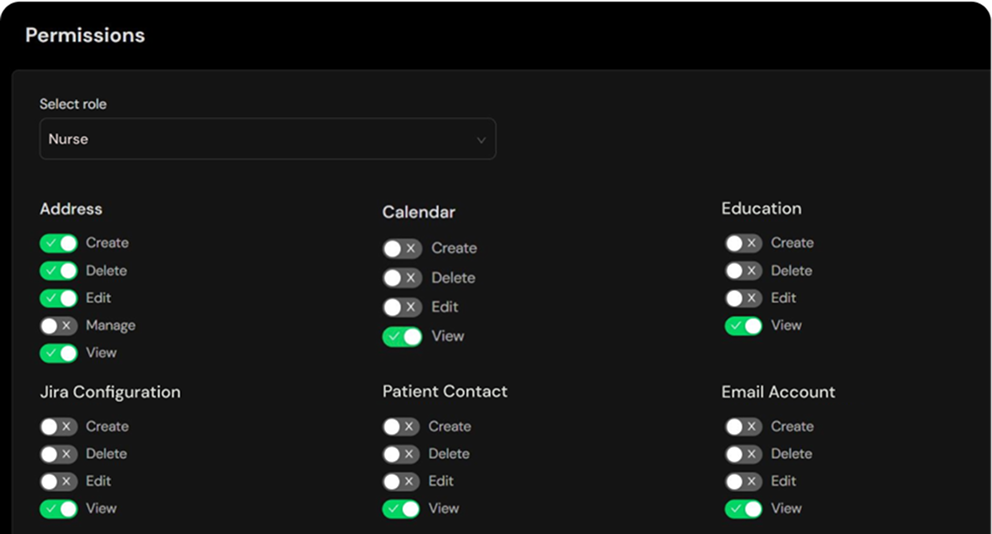The image size is (992, 534).
Task: Enable the Address Manage toggle
Action: [x=59, y=326]
